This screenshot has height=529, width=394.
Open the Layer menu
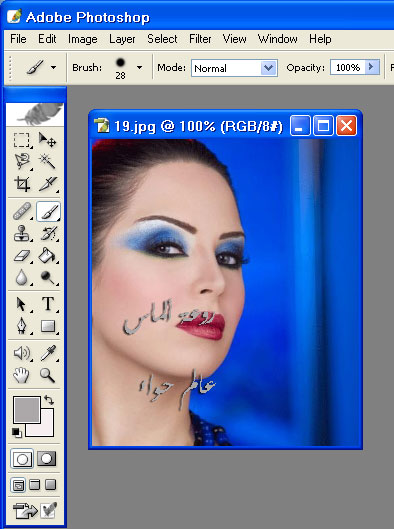pos(122,39)
